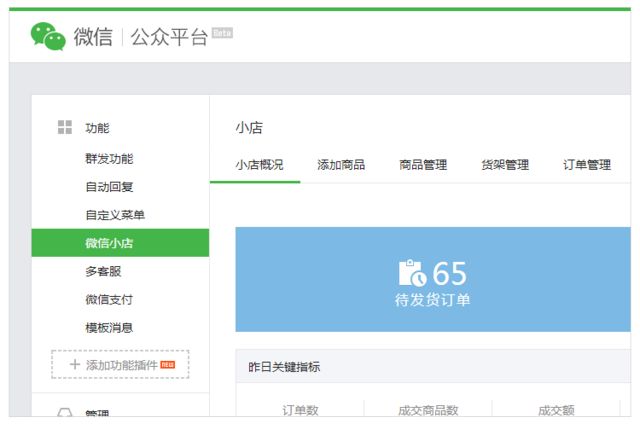The height and width of the screenshot is (424, 640).
Task: Switch to the 添加商品 tab
Action: 341,165
